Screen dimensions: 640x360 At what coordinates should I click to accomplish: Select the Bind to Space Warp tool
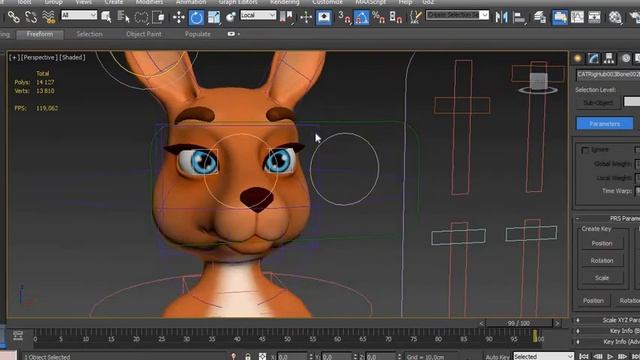(x=49, y=17)
